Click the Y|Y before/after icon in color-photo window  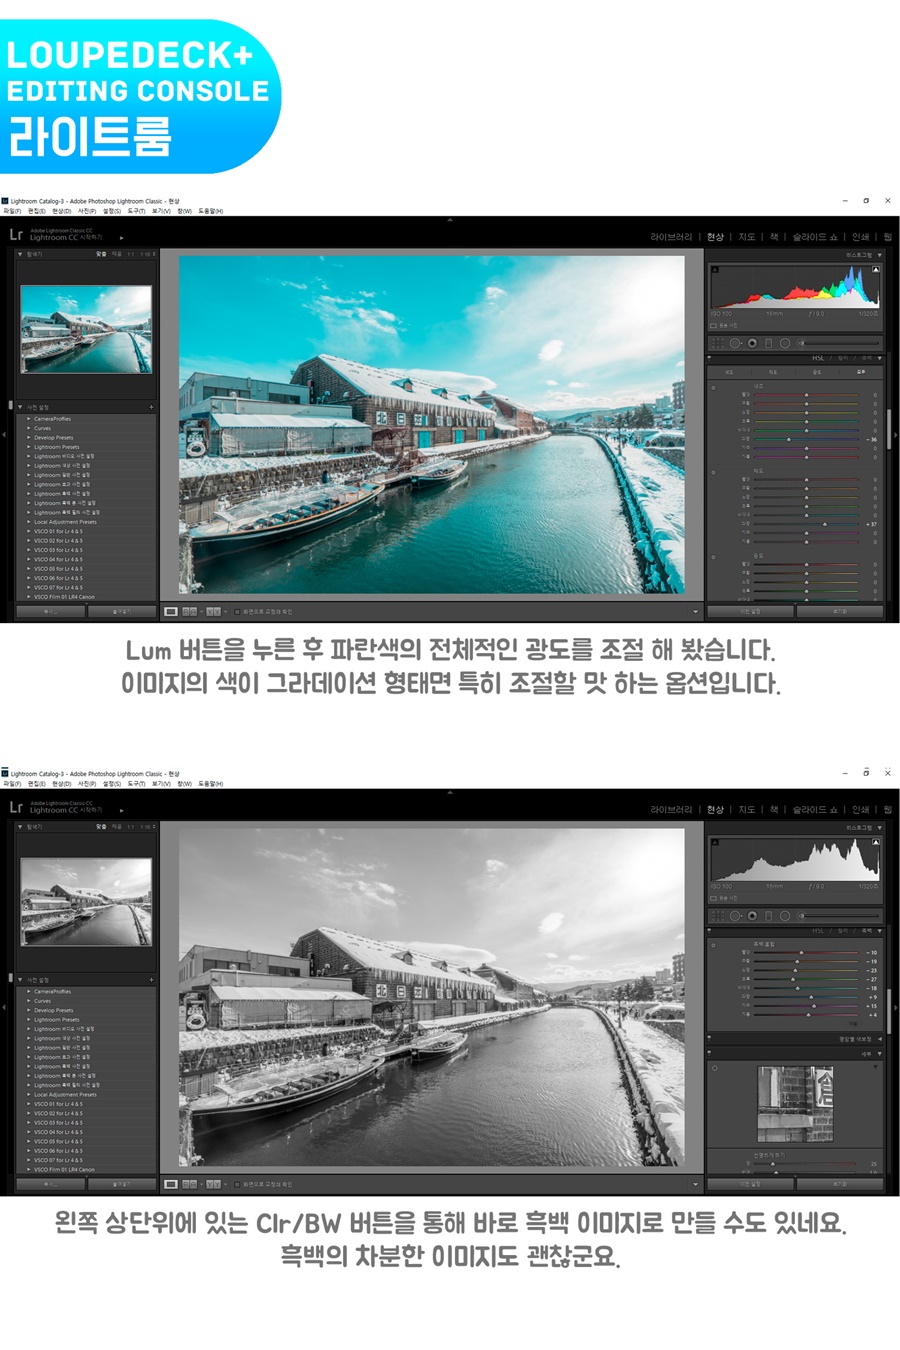coord(213,611)
